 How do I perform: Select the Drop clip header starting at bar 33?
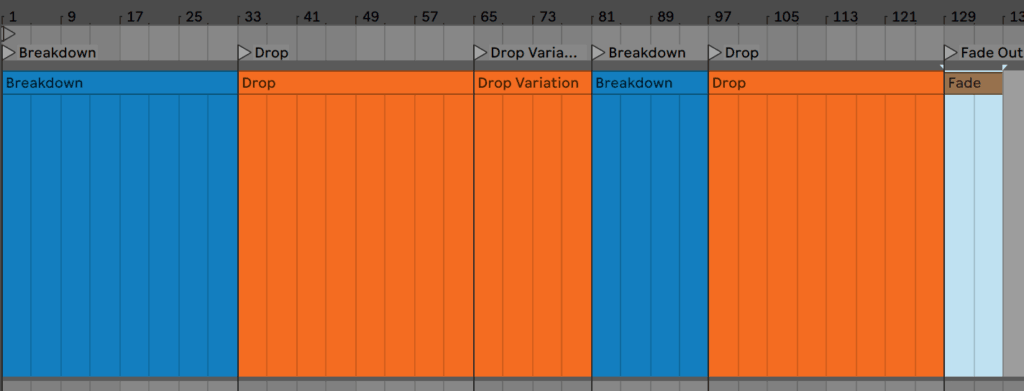tap(356, 83)
